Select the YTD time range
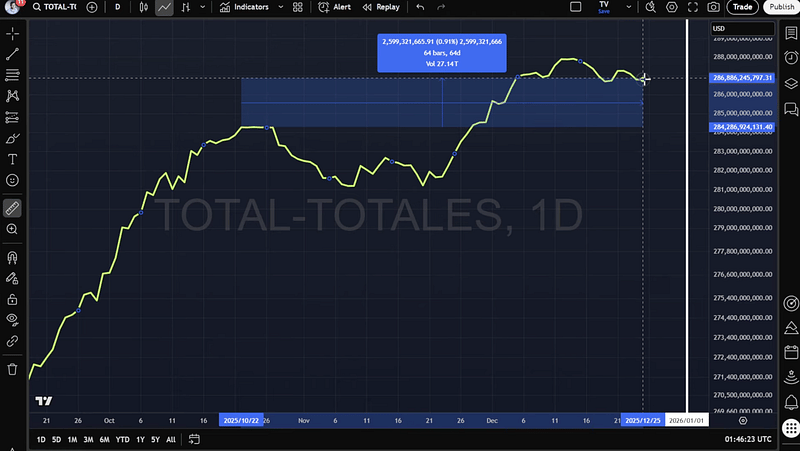The image size is (800, 451). 122,439
